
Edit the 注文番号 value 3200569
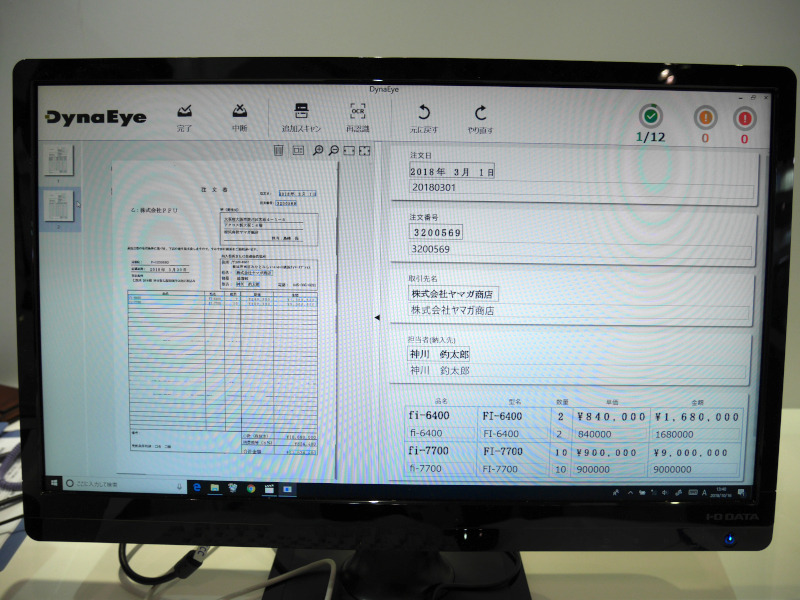pyautogui.click(x=580, y=249)
